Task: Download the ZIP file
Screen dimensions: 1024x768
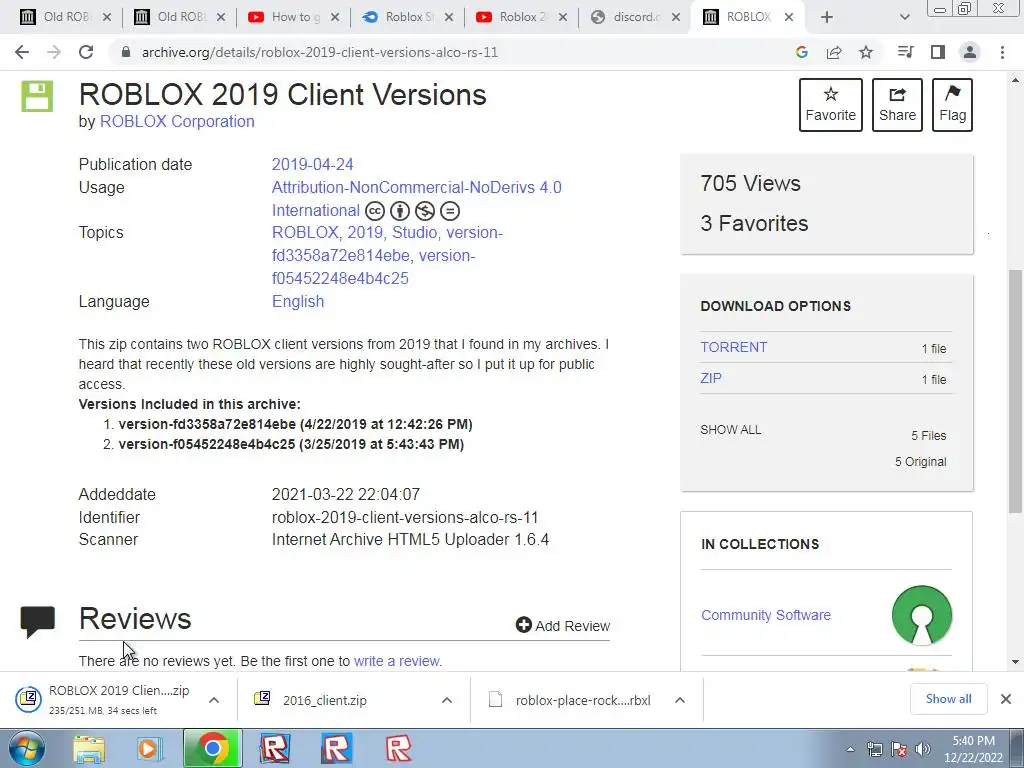Action: pyautogui.click(x=711, y=378)
